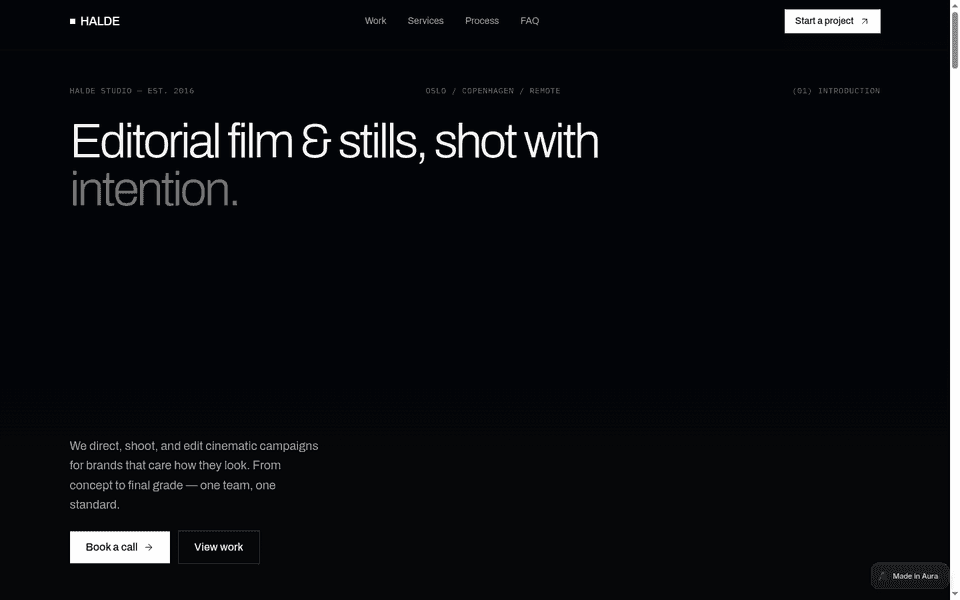960x600 pixels.
Task: Click the Book a call button
Action: pos(119,547)
